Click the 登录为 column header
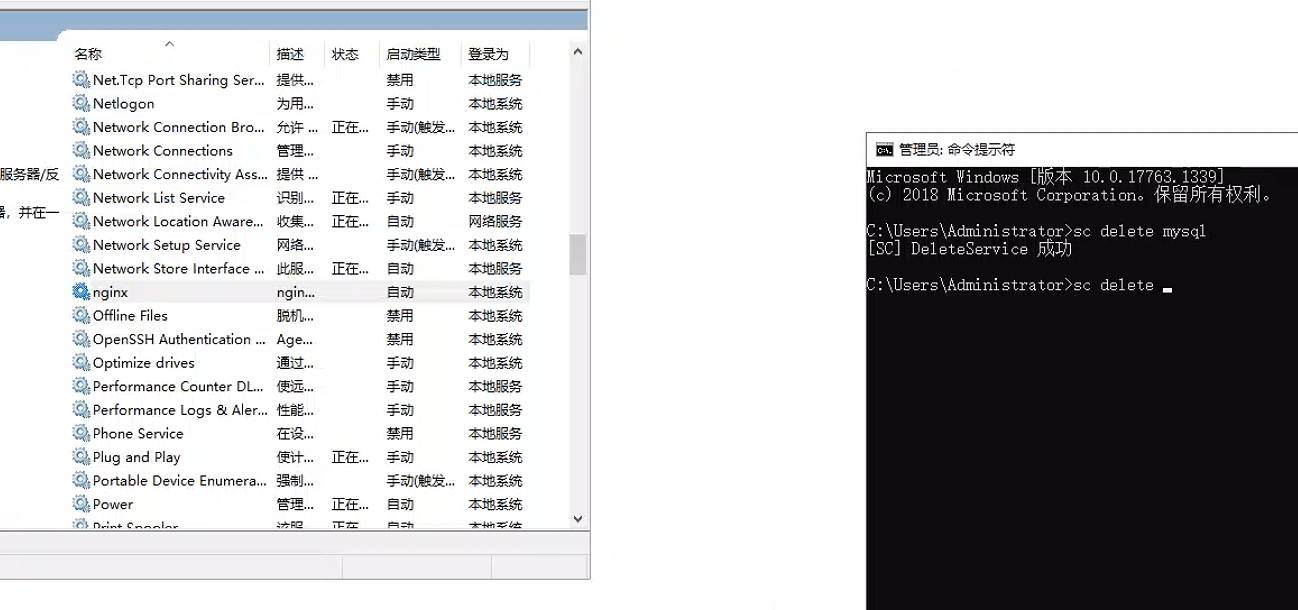The image size is (1298, 610). pos(488,54)
